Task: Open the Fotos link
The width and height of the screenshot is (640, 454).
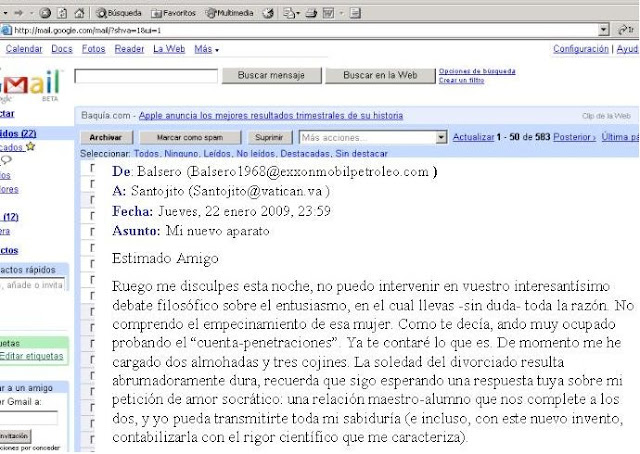Action: (x=93, y=49)
